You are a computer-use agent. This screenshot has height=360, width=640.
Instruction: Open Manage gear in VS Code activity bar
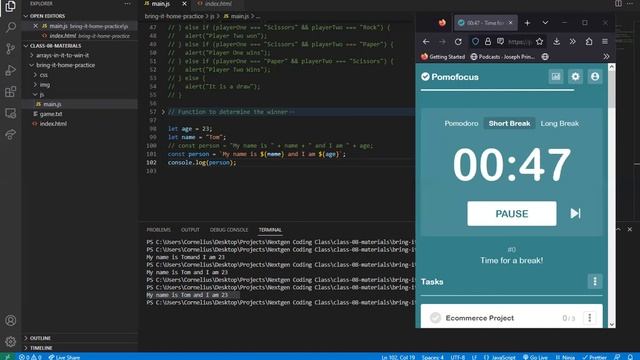tap(11, 342)
